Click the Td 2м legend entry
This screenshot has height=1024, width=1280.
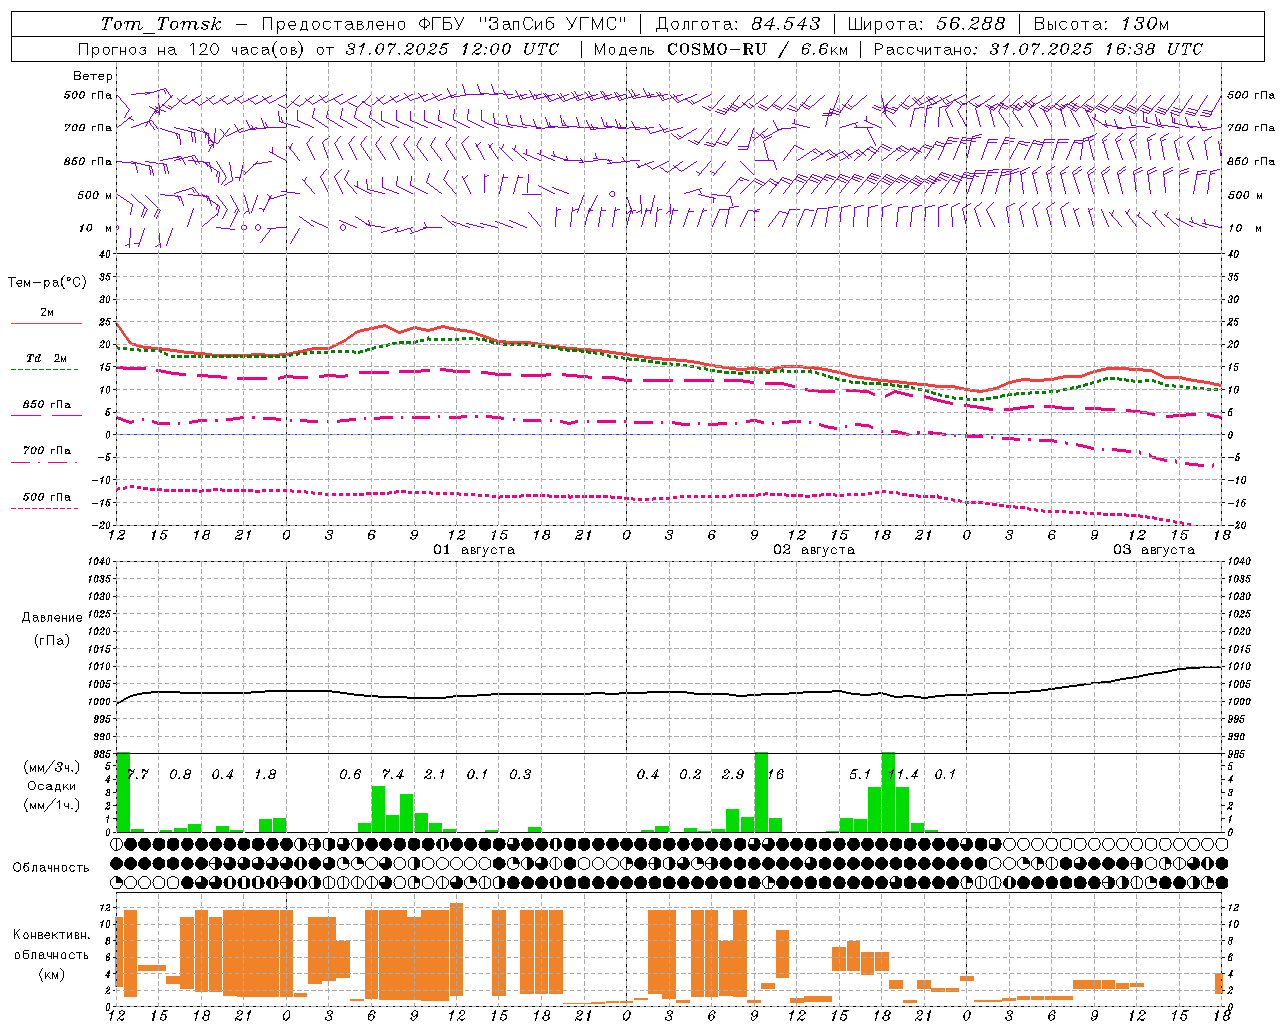point(47,358)
